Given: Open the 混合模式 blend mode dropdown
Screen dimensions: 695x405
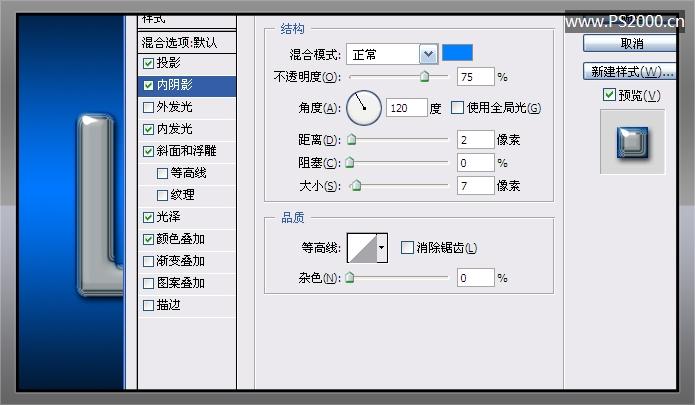Looking at the screenshot, I should 428,55.
